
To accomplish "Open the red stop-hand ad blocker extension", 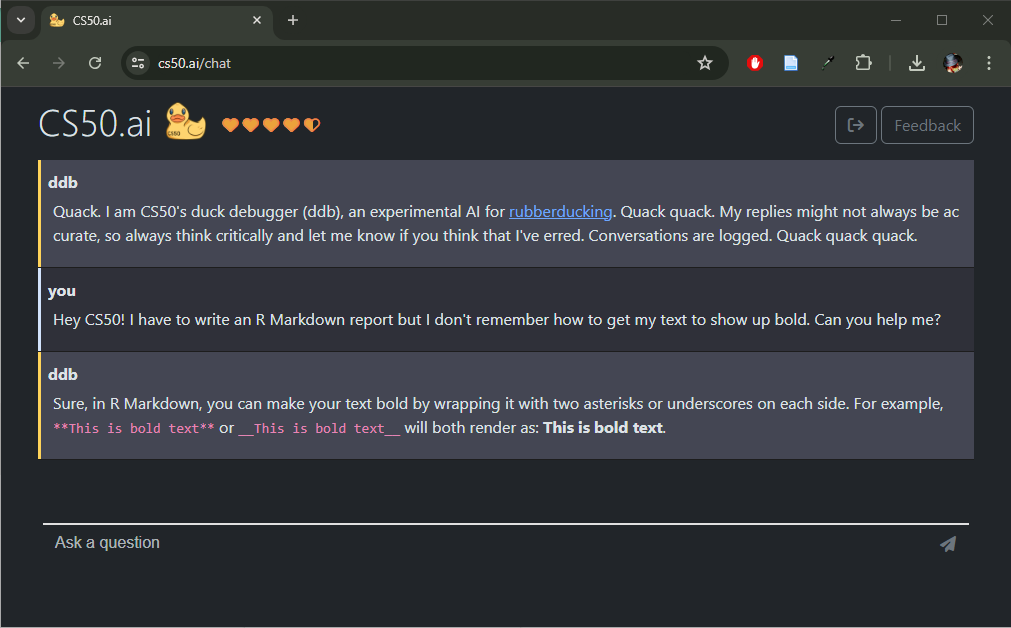I will pos(755,63).
